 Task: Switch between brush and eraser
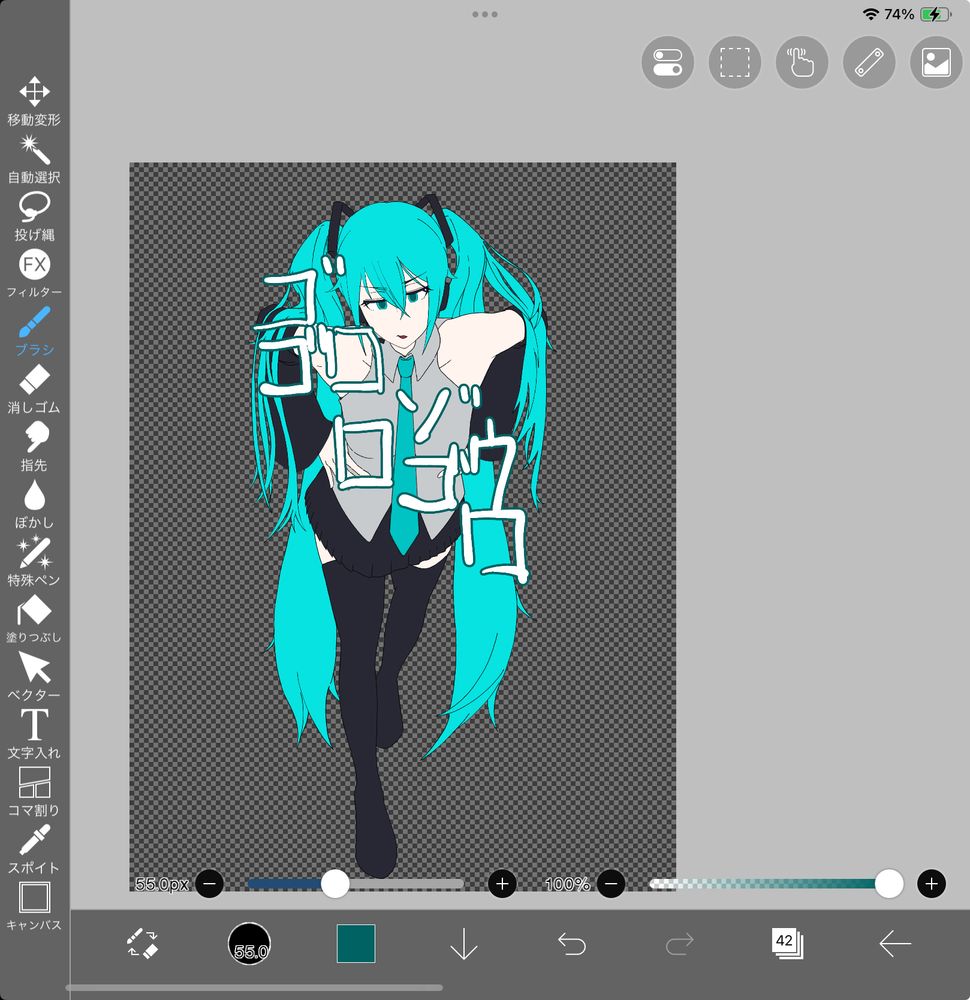pos(142,943)
